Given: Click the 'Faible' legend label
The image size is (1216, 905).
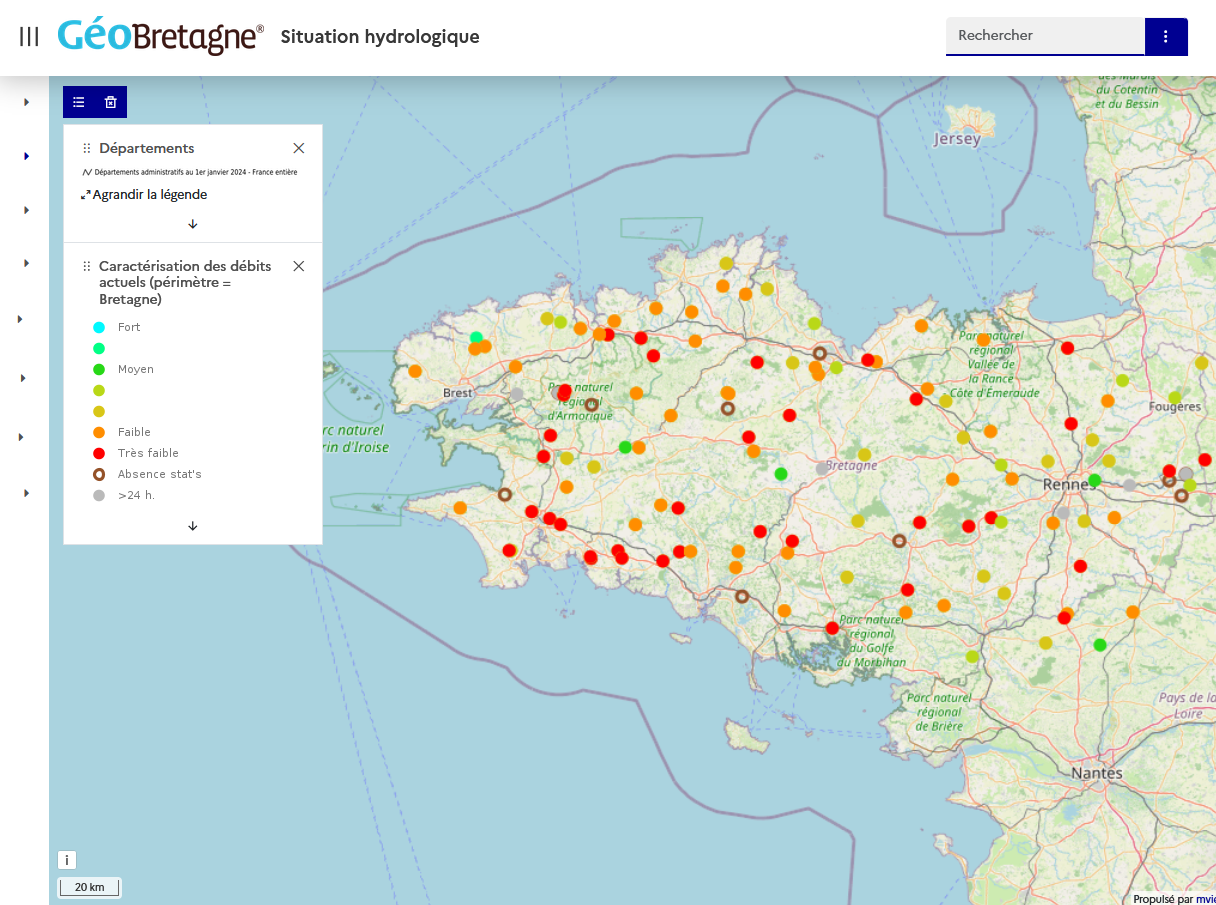Looking at the screenshot, I should [134, 432].
